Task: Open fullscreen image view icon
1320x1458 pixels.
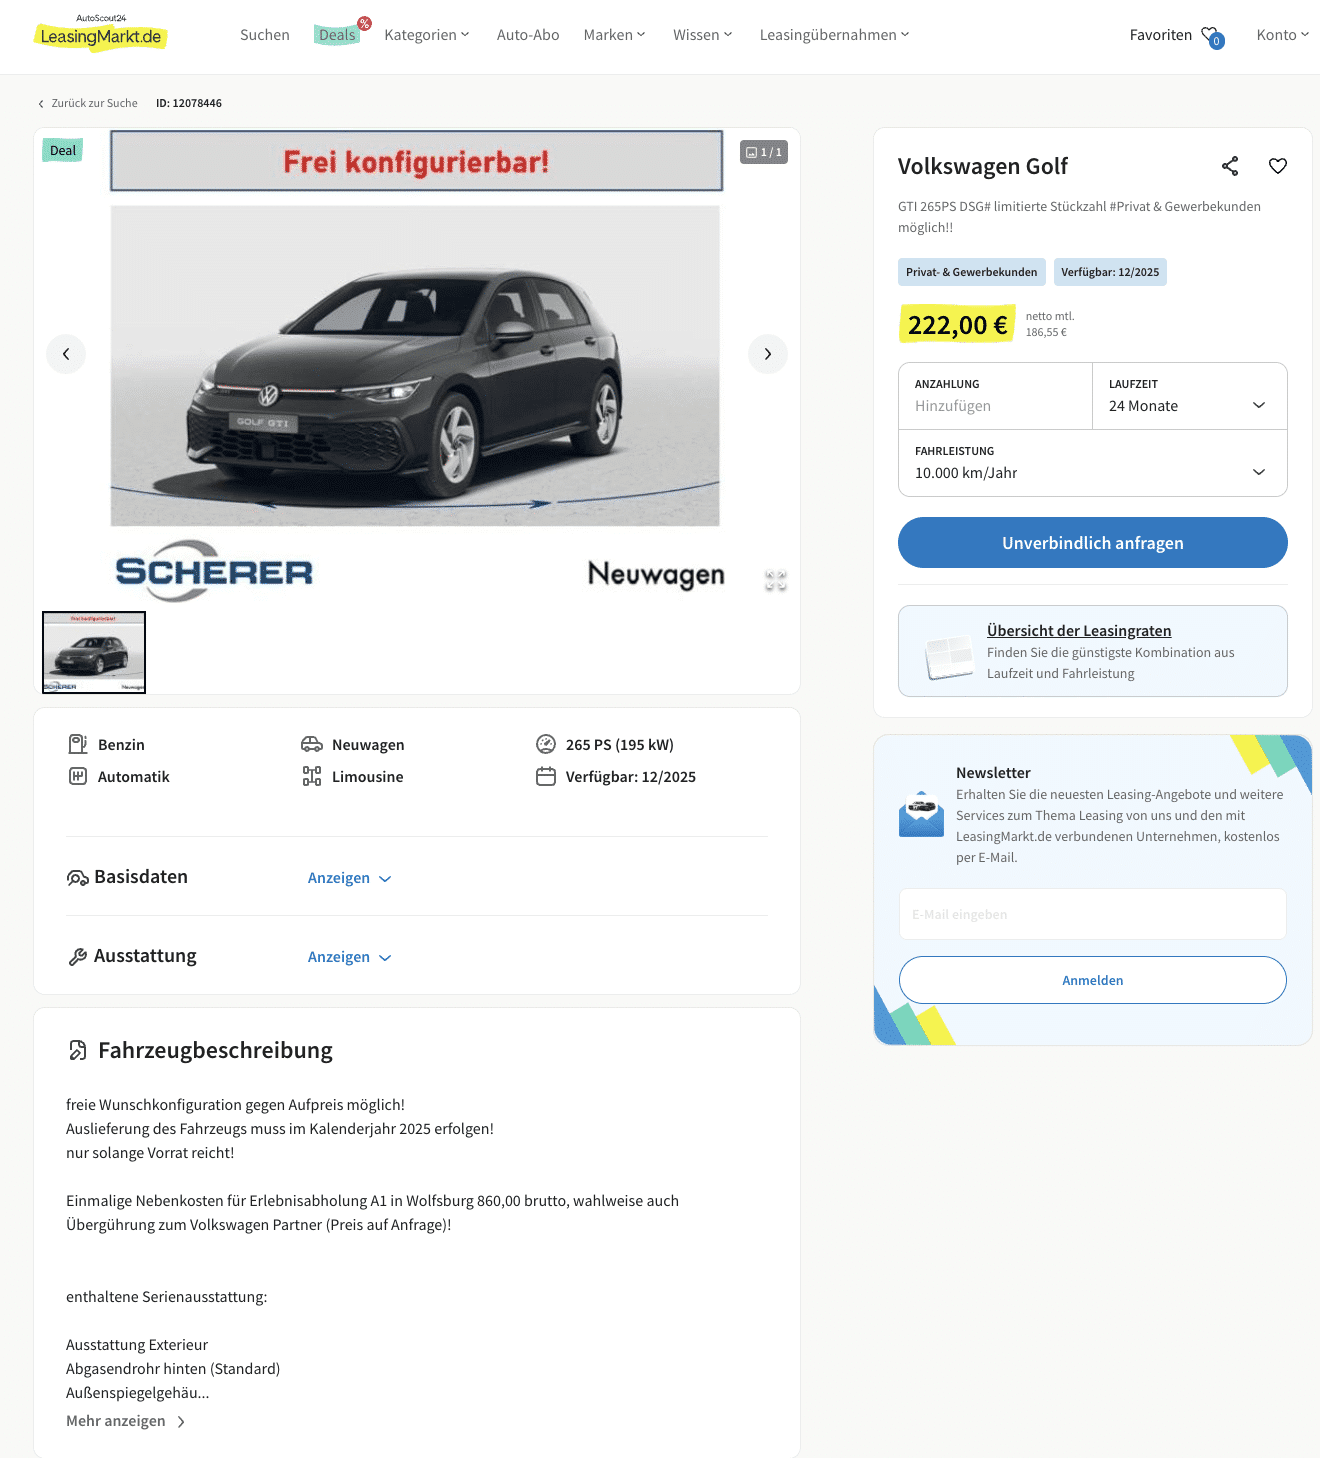Action: coord(776,580)
